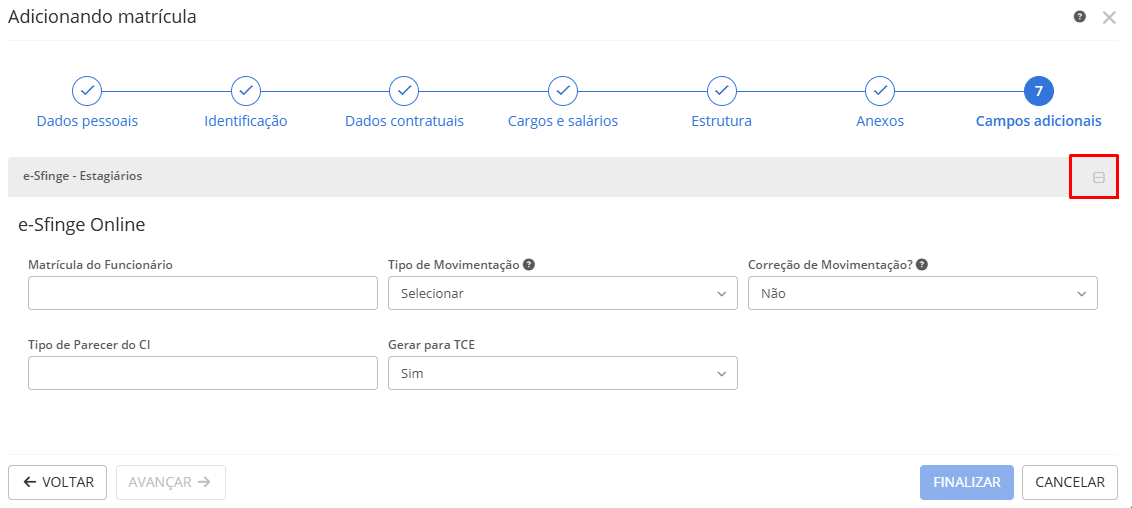Viewport: 1132px width, 508px height.
Task: Select the Campos adicionais step label
Action: (1038, 121)
